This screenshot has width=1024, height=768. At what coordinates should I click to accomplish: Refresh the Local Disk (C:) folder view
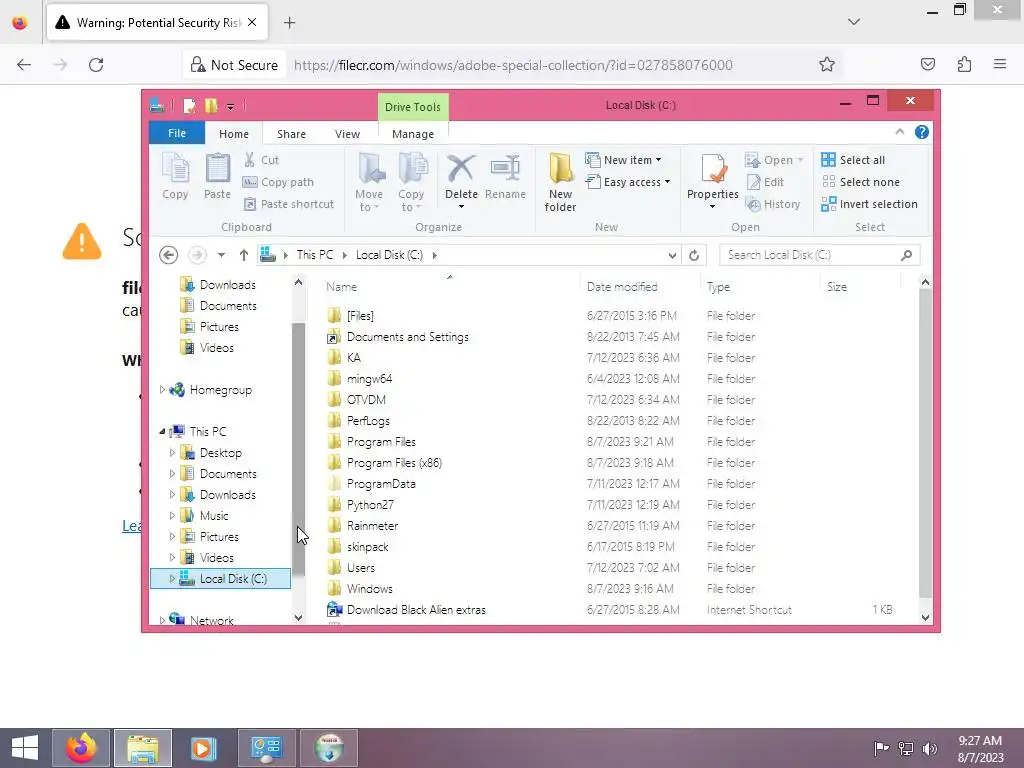coord(694,255)
